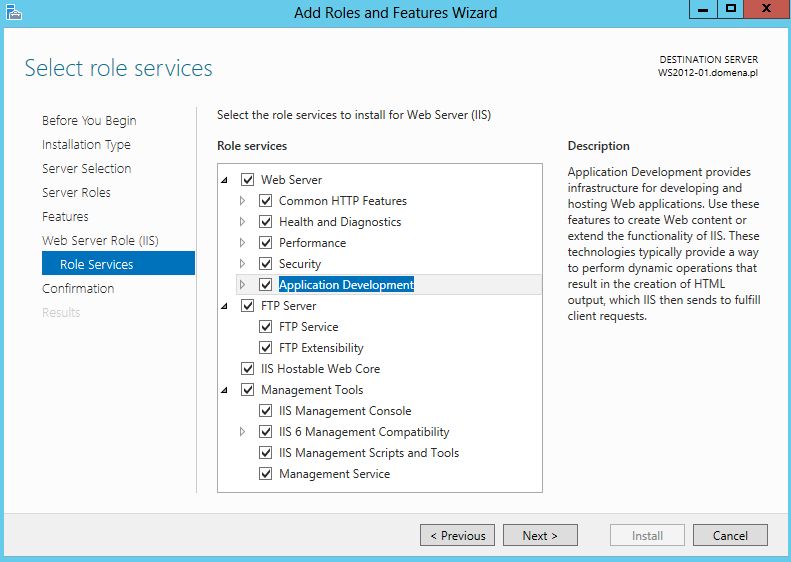Screen dimensions: 791x562
Task: Go to the Server Roles step
Action: point(76,193)
